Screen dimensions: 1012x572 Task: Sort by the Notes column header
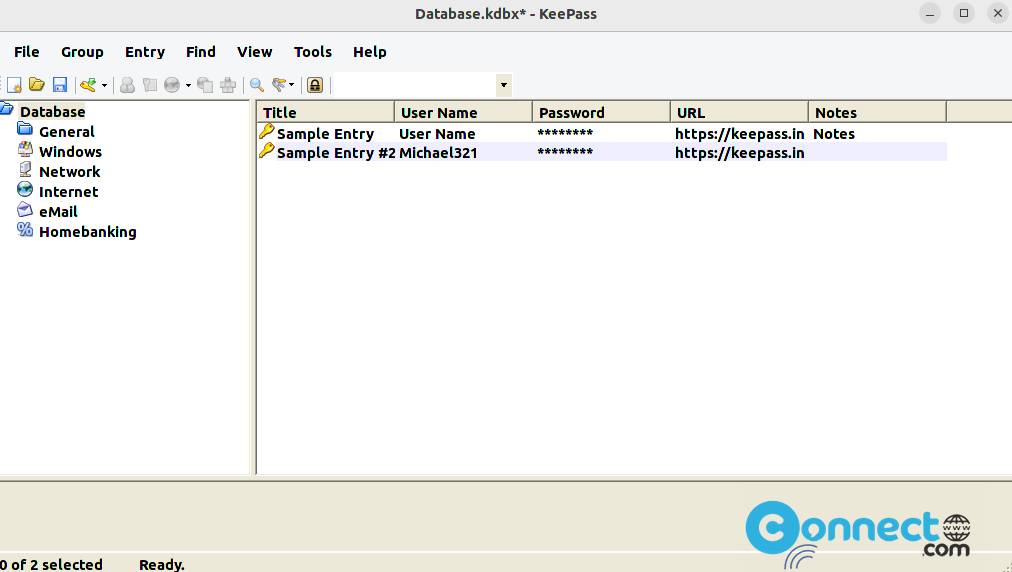click(878, 112)
